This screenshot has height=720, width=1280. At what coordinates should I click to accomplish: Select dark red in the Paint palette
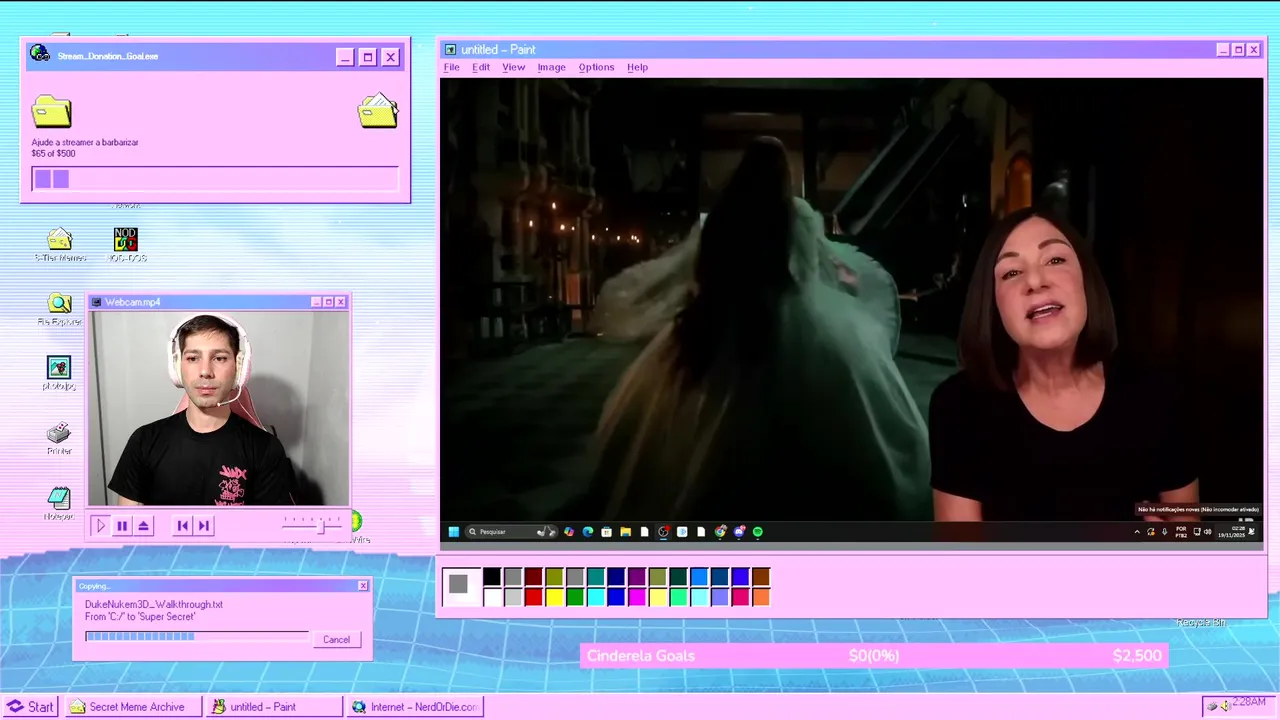coord(533,576)
